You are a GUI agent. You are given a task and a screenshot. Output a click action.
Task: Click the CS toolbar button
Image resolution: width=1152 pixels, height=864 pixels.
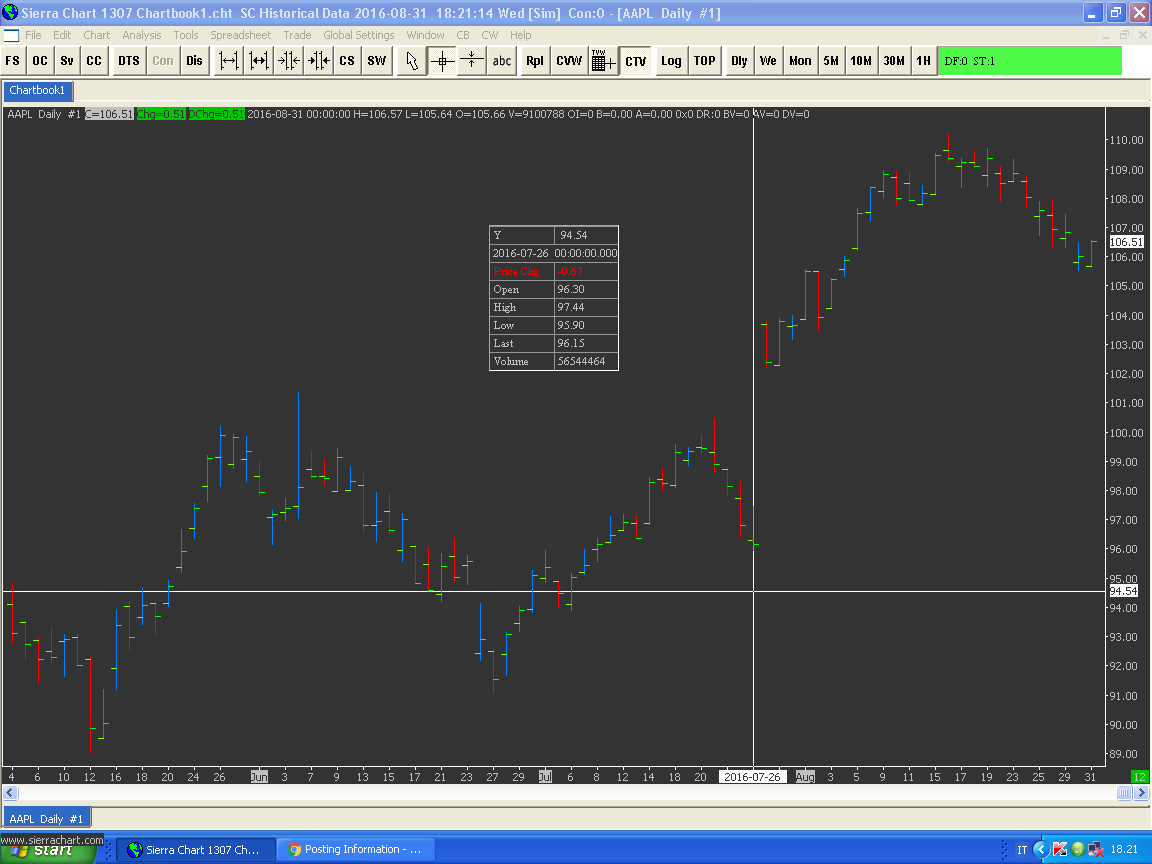coord(347,61)
